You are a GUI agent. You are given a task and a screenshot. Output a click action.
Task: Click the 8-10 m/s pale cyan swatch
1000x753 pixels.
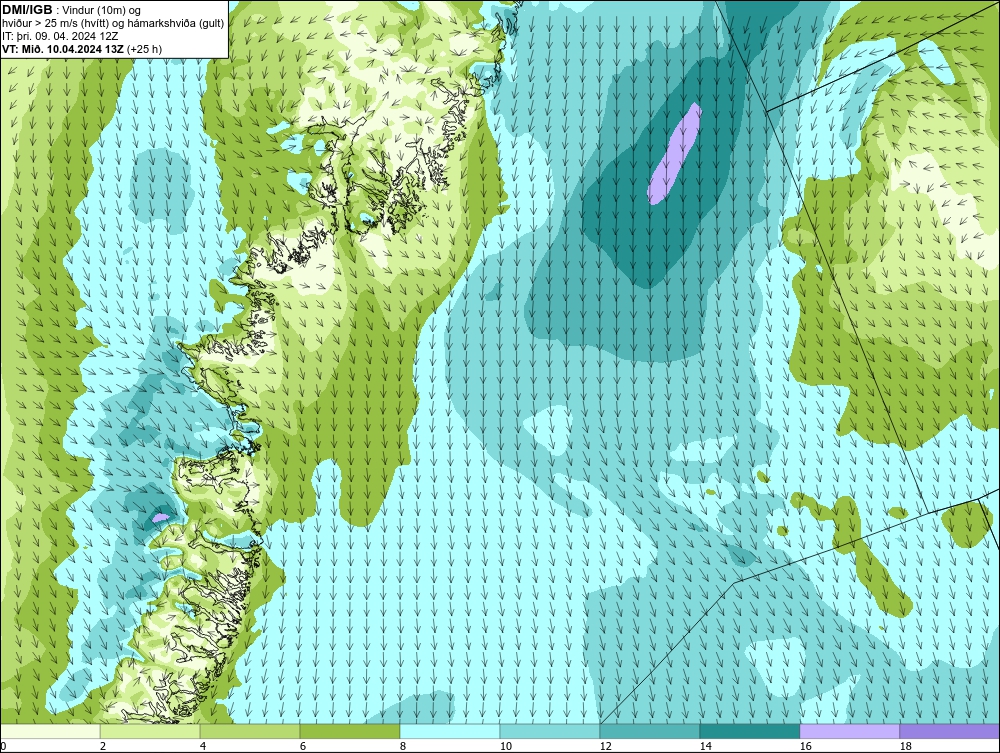point(450,731)
